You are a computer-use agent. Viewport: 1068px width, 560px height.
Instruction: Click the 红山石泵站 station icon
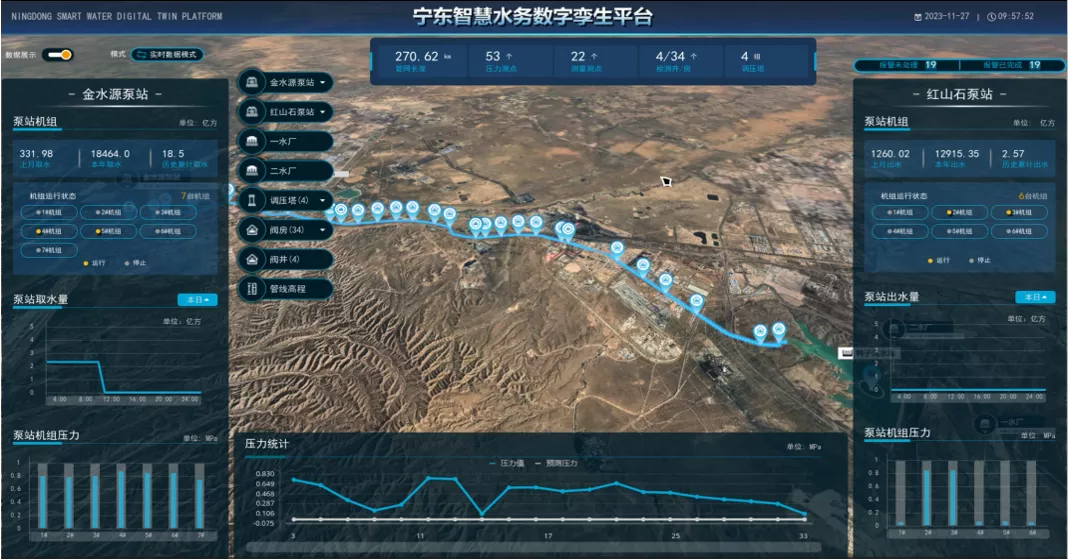(251, 112)
